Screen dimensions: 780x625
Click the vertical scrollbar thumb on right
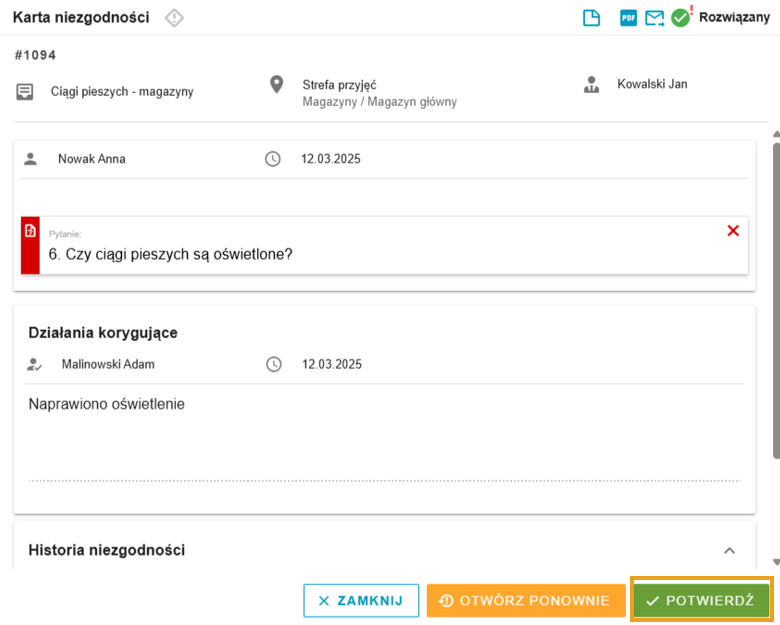(x=776, y=301)
